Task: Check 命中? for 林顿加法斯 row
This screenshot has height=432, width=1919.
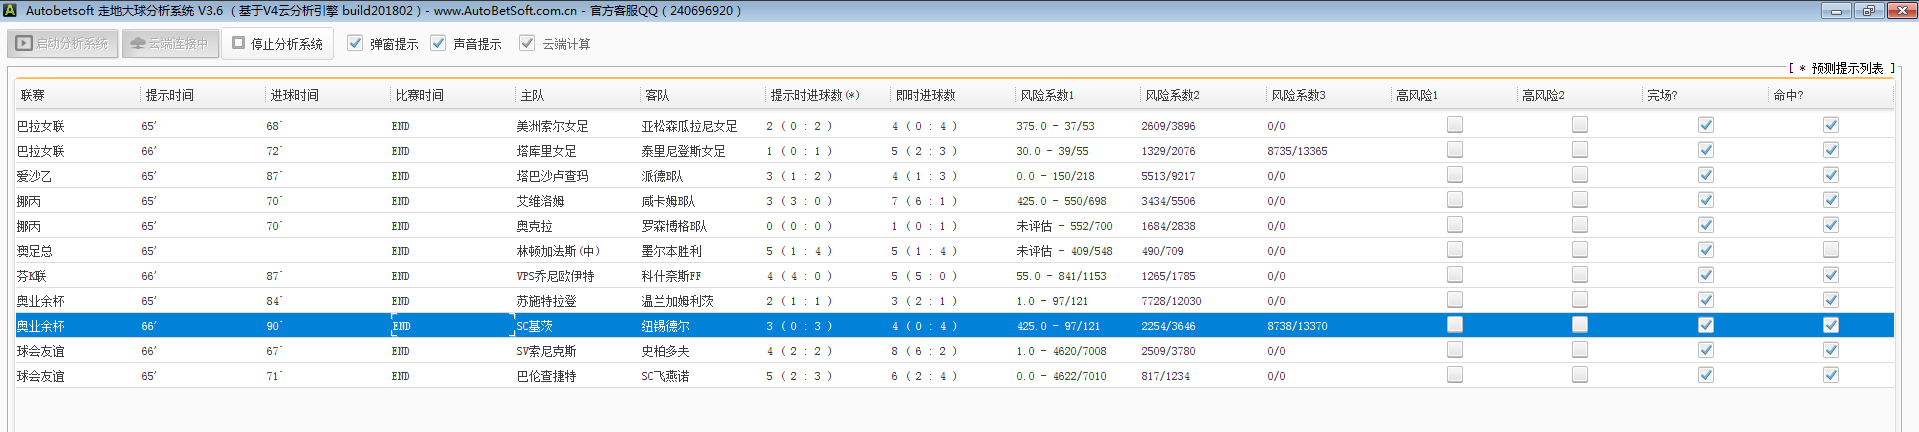Action: click(1831, 250)
